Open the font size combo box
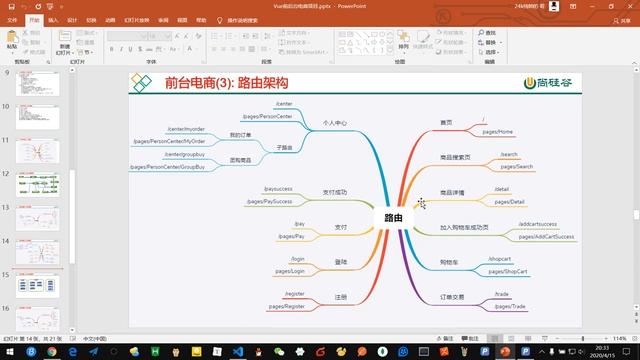Screen dimensions: 640x360 click(160, 36)
